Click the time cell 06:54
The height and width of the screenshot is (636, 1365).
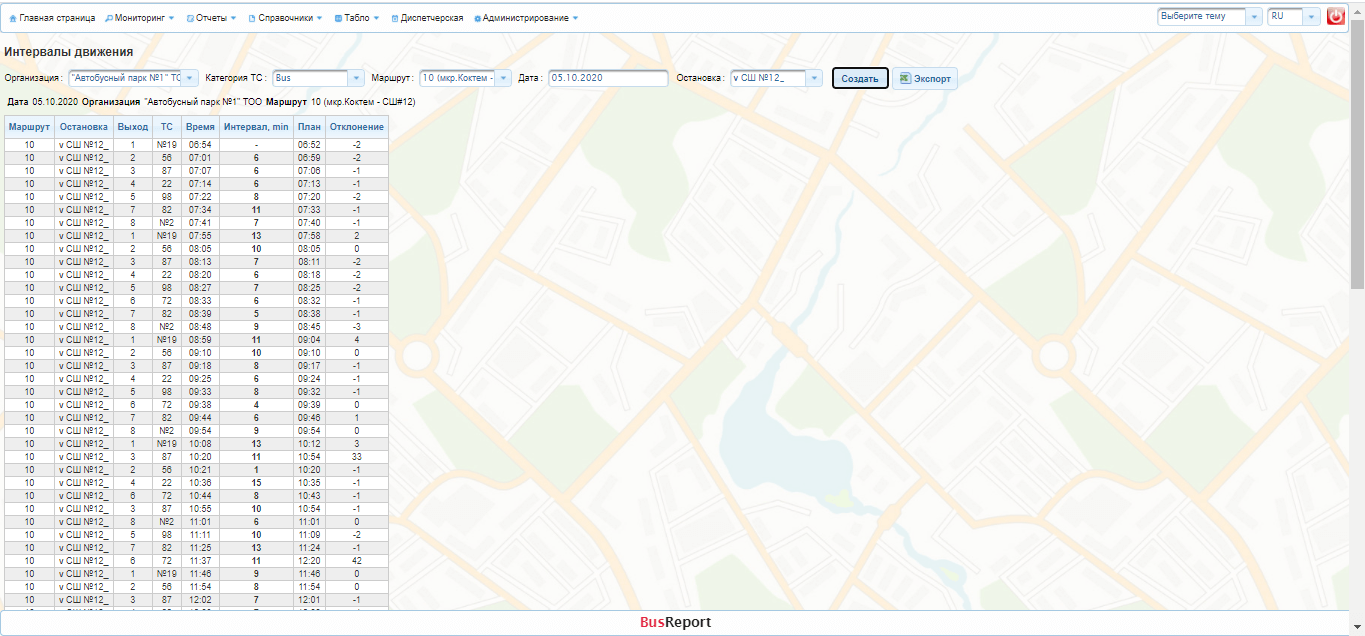click(x=200, y=145)
